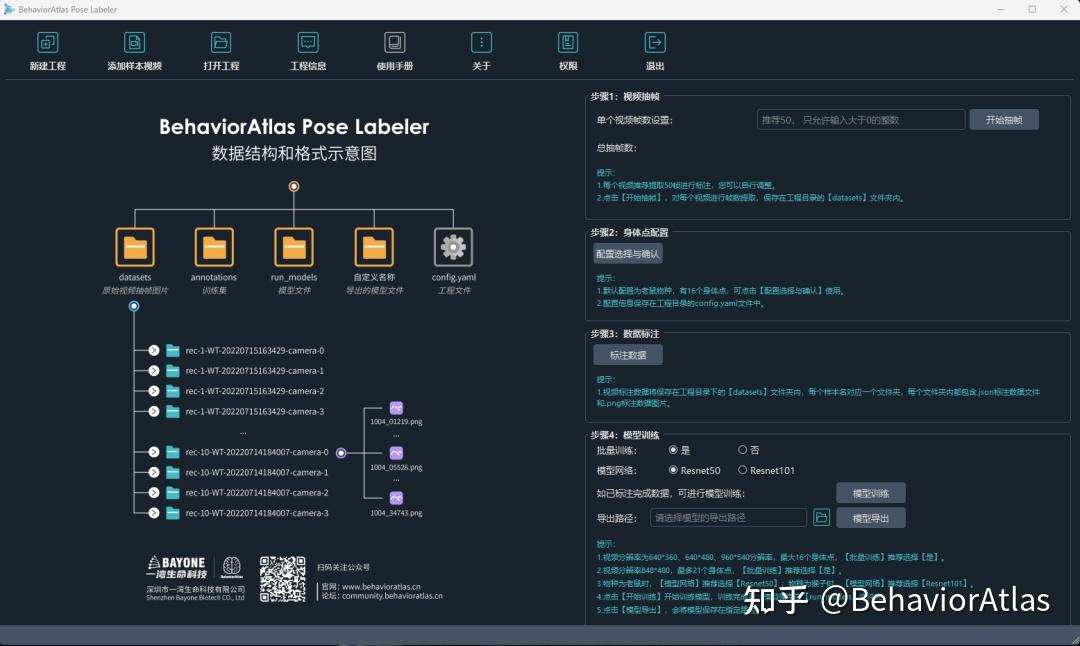This screenshot has height=646, width=1080.
Task: Click the 1004_01219.png image icon
Action: 396,408
